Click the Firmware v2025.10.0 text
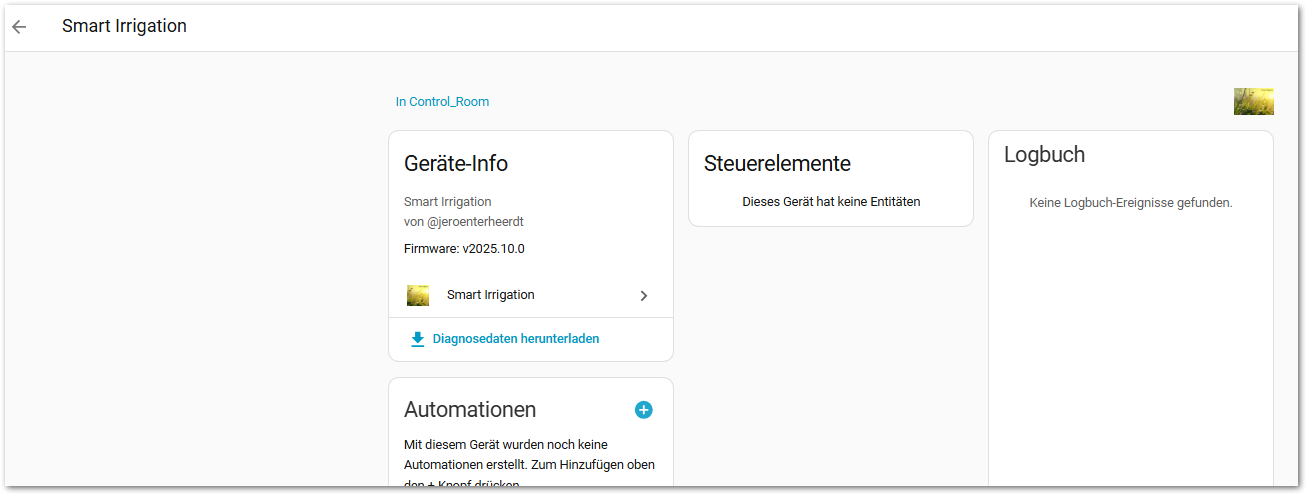The image size is (1307, 495). point(464,249)
